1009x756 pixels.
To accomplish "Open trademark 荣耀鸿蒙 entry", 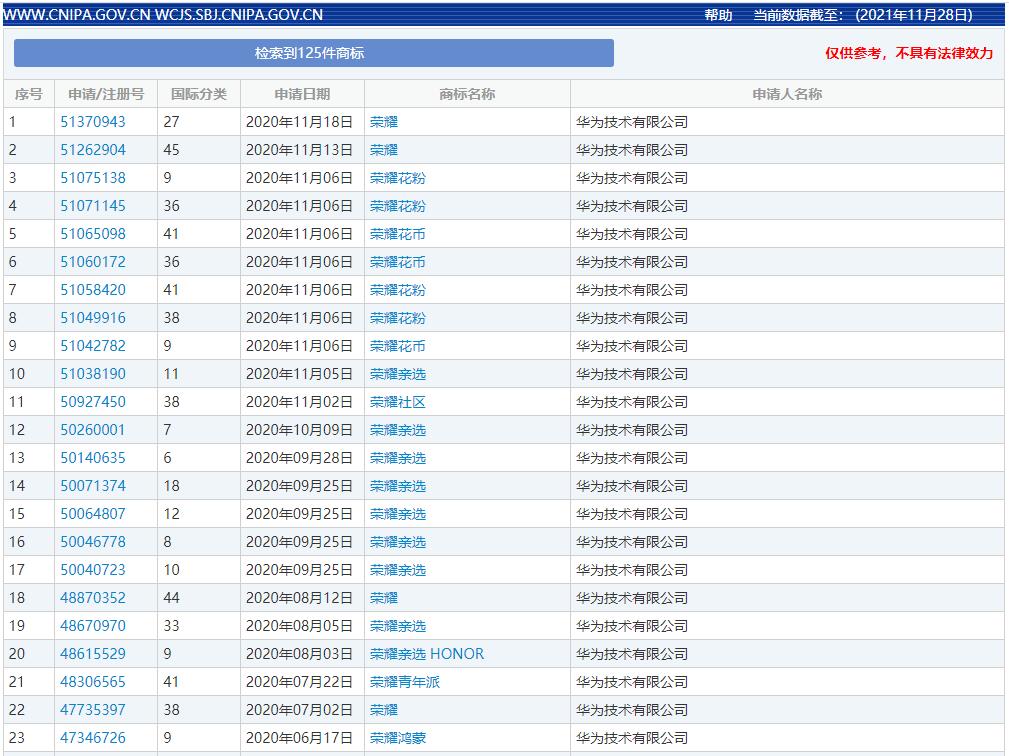I will tap(397, 738).
